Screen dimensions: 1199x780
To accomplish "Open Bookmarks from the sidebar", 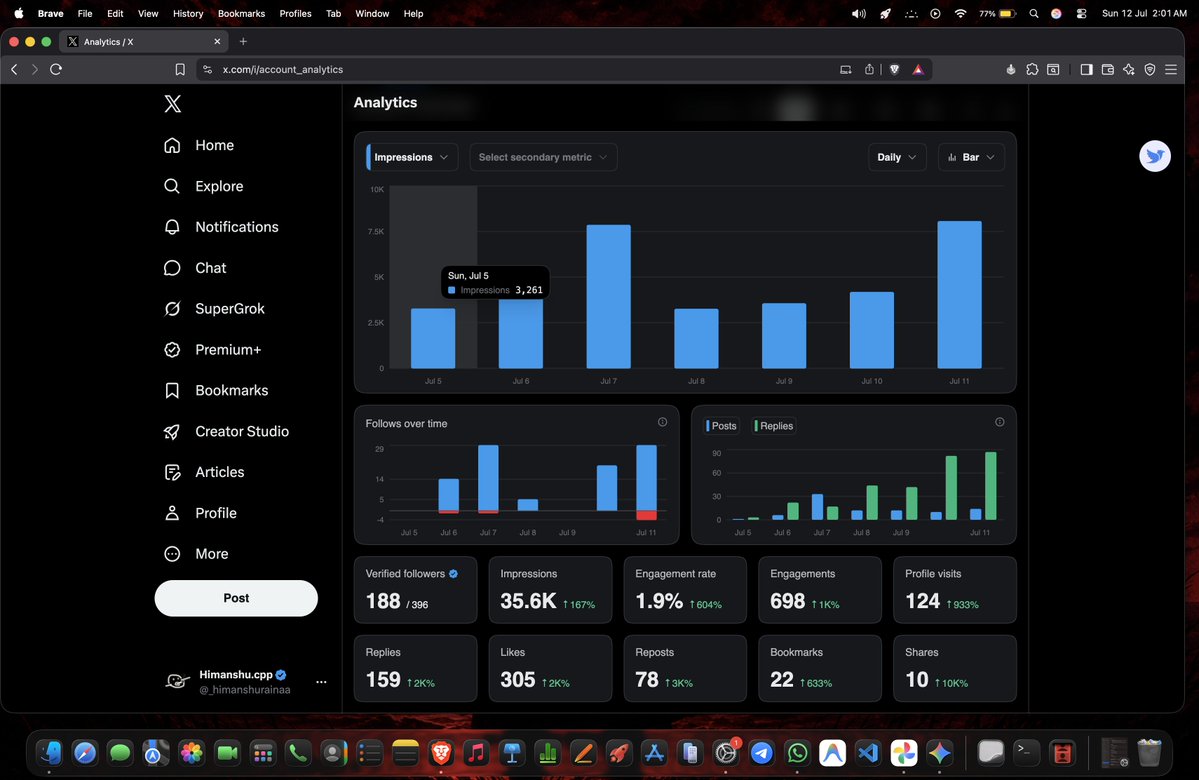I will pos(216,391).
